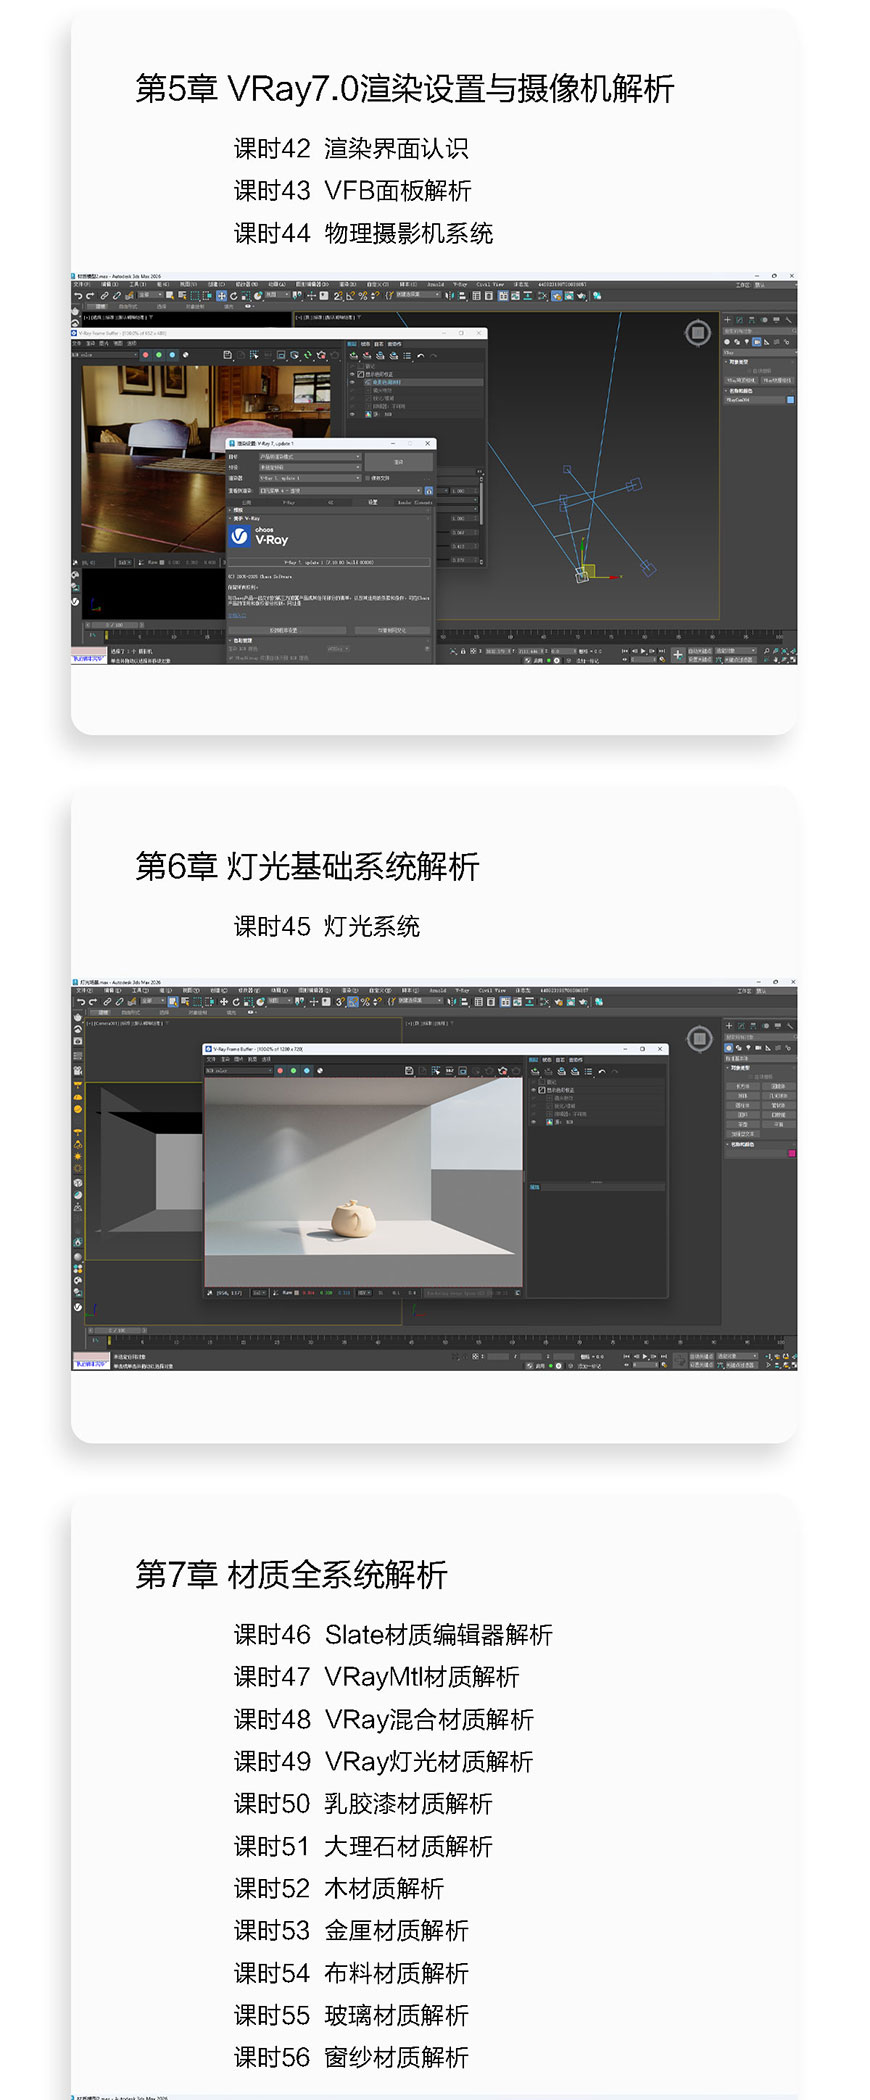Open the V-Ray menu in first 3ds Max menu bar
The height and width of the screenshot is (2100, 870).
pos(461,285)
